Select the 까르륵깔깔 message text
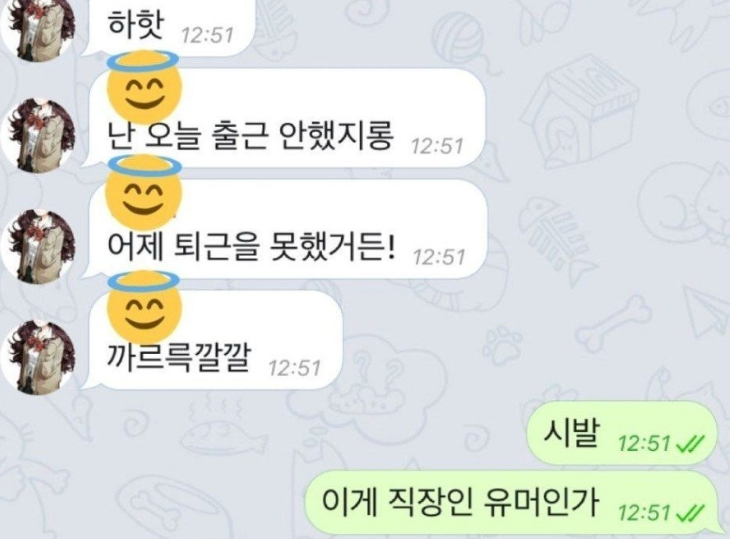730x539 pixels. click(x=179, y=357)
